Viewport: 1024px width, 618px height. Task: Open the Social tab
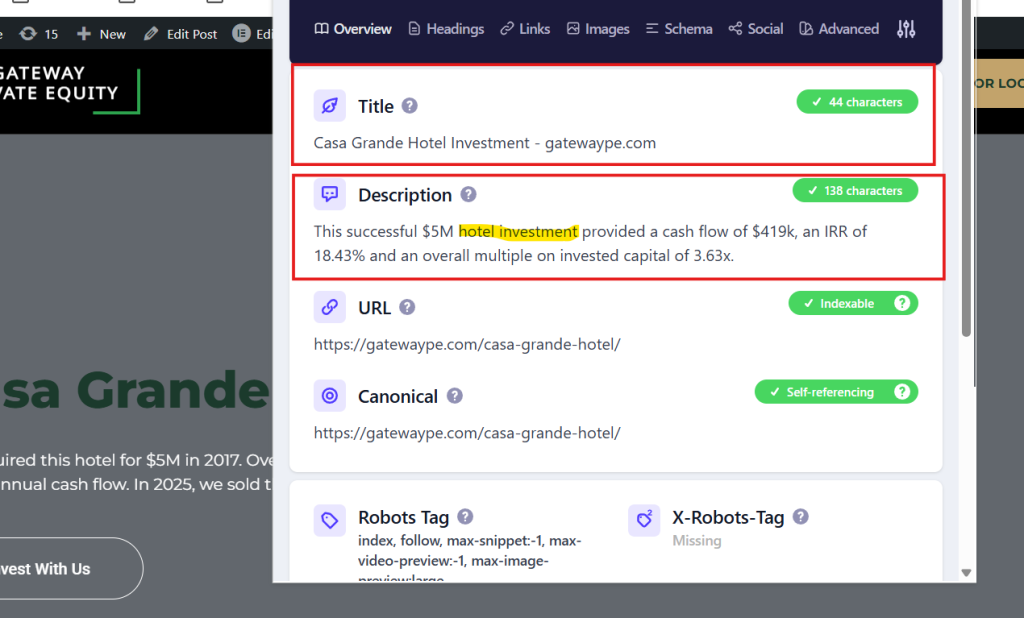coord(756,29)
